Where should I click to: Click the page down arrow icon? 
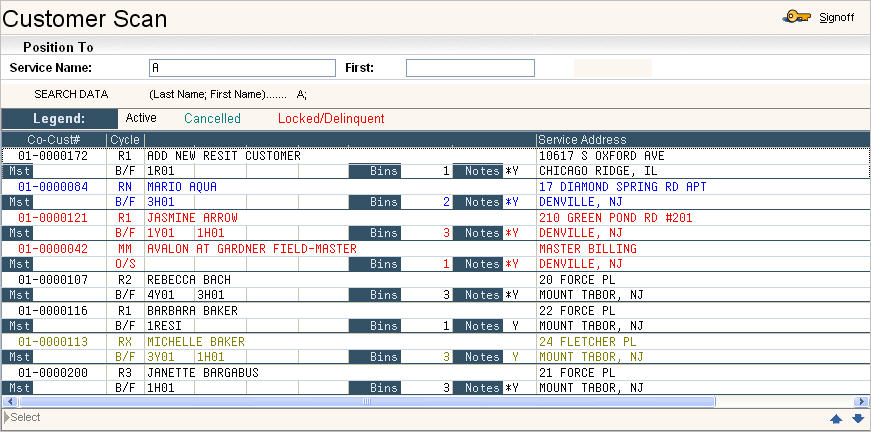858,418
